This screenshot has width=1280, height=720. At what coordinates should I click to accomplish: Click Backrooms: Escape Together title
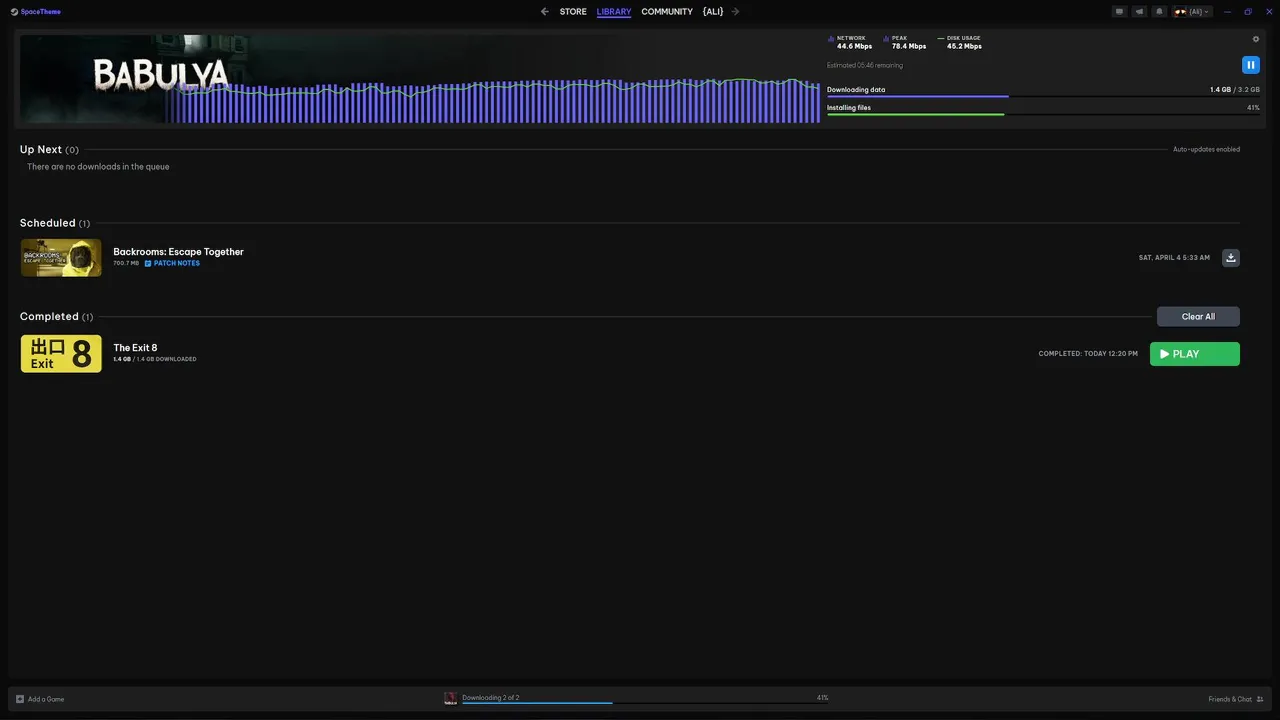(178, 252)
